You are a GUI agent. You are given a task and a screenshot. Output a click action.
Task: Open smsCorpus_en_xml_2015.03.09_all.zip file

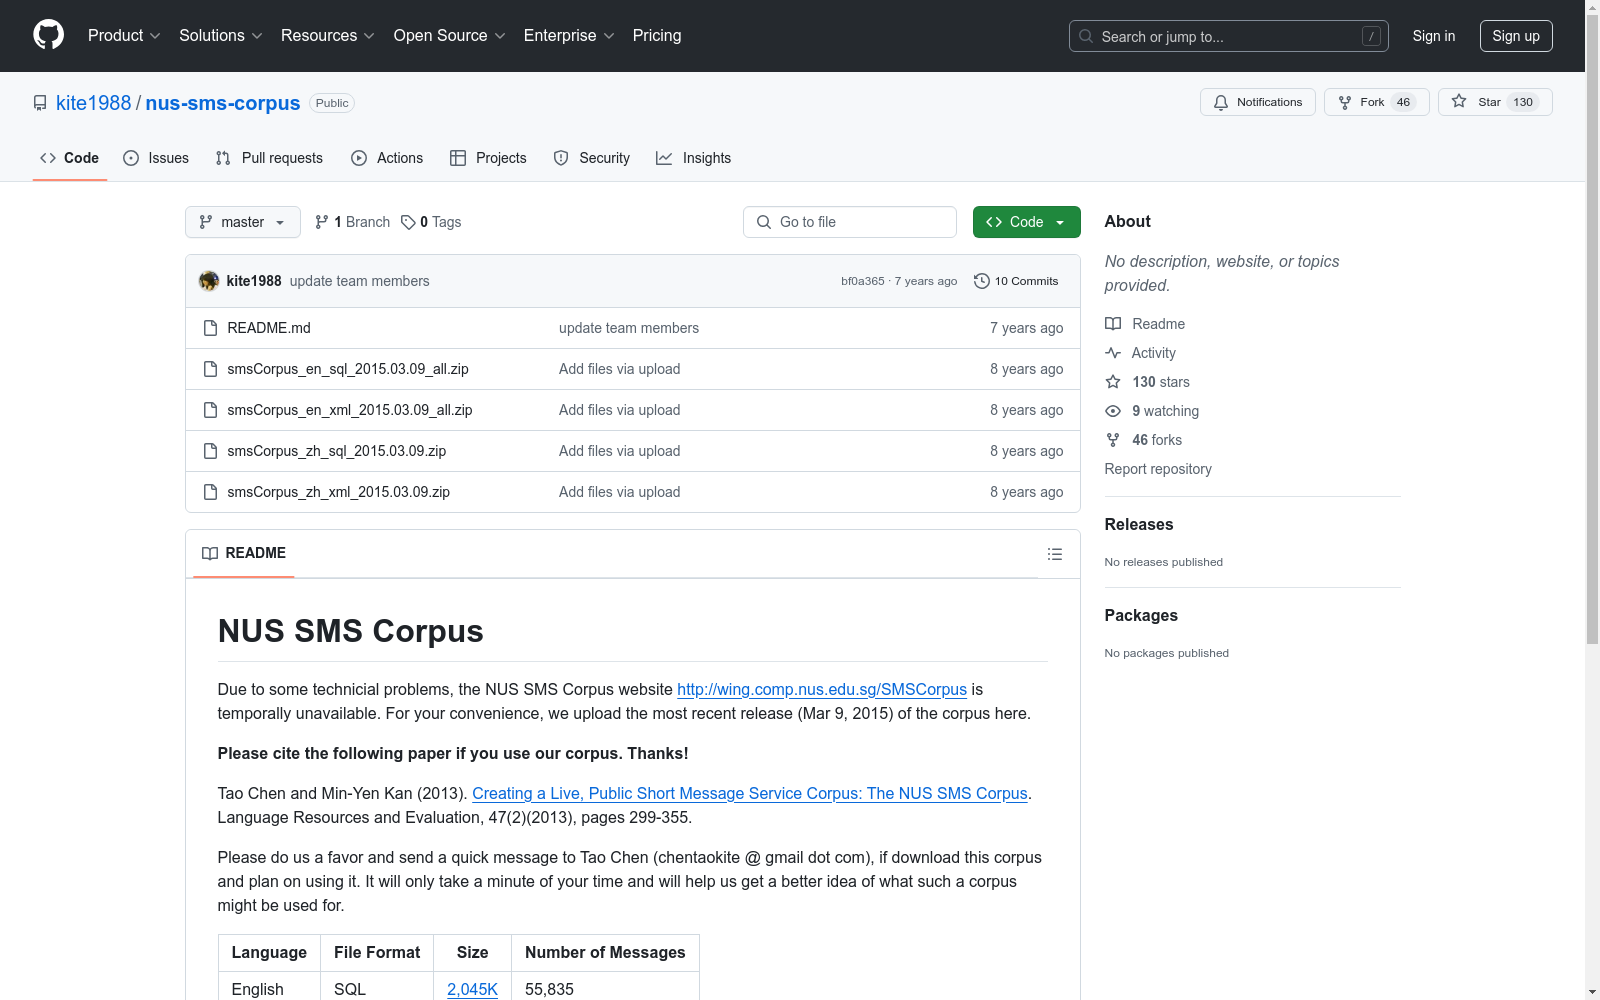(350, 410)
